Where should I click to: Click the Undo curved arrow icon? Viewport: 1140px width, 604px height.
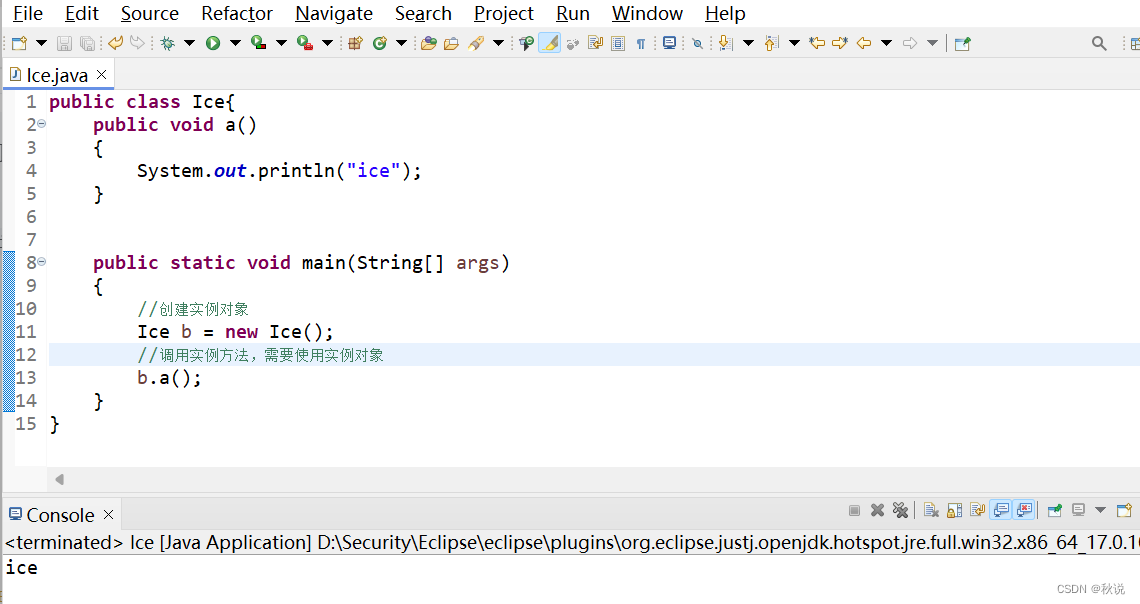[x=115, y=44]
